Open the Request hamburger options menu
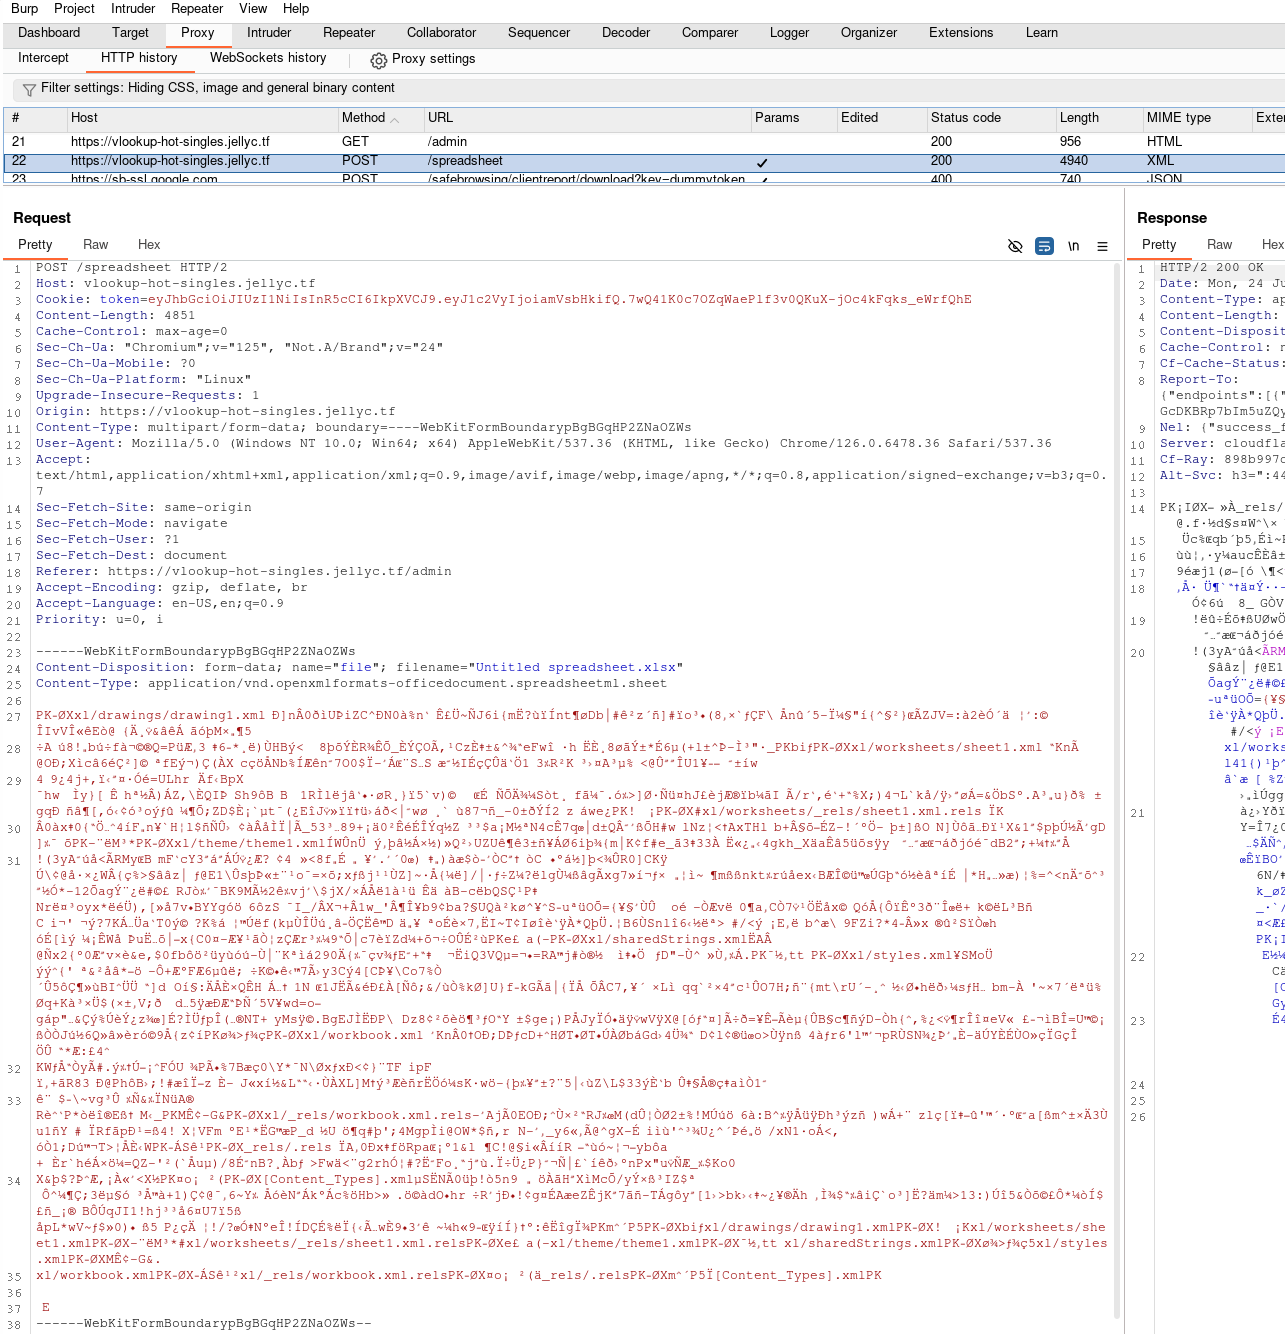The image size is (1285, 1334). tap(1102, 246)
